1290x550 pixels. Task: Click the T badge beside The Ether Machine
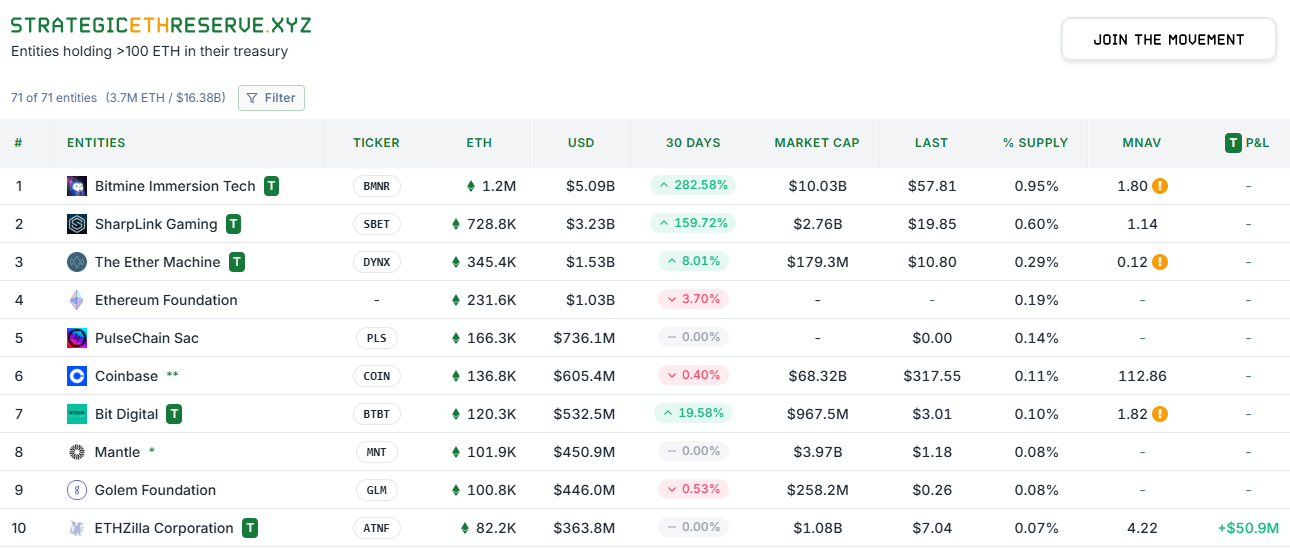coord(237,262)
